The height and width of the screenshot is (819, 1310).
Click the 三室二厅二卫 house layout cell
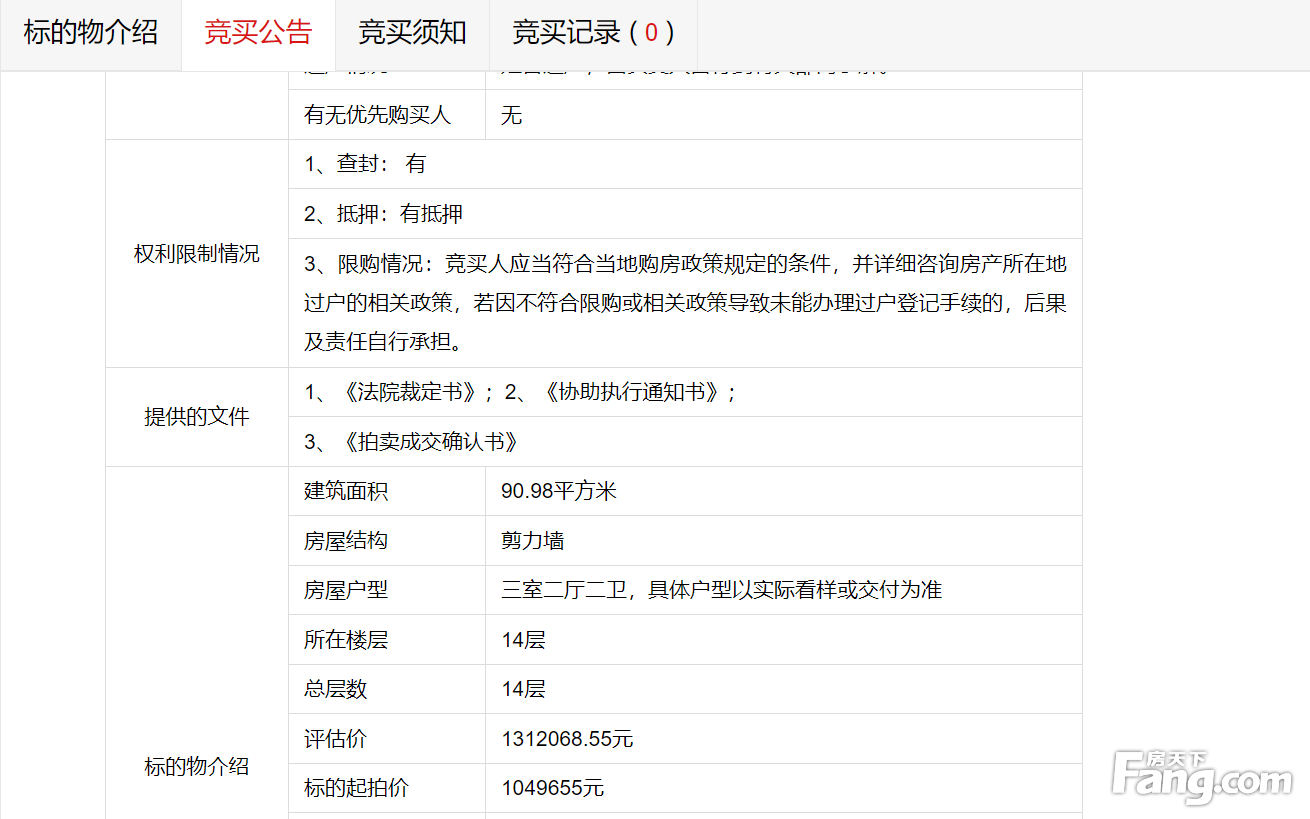click(x=721, y=590)
